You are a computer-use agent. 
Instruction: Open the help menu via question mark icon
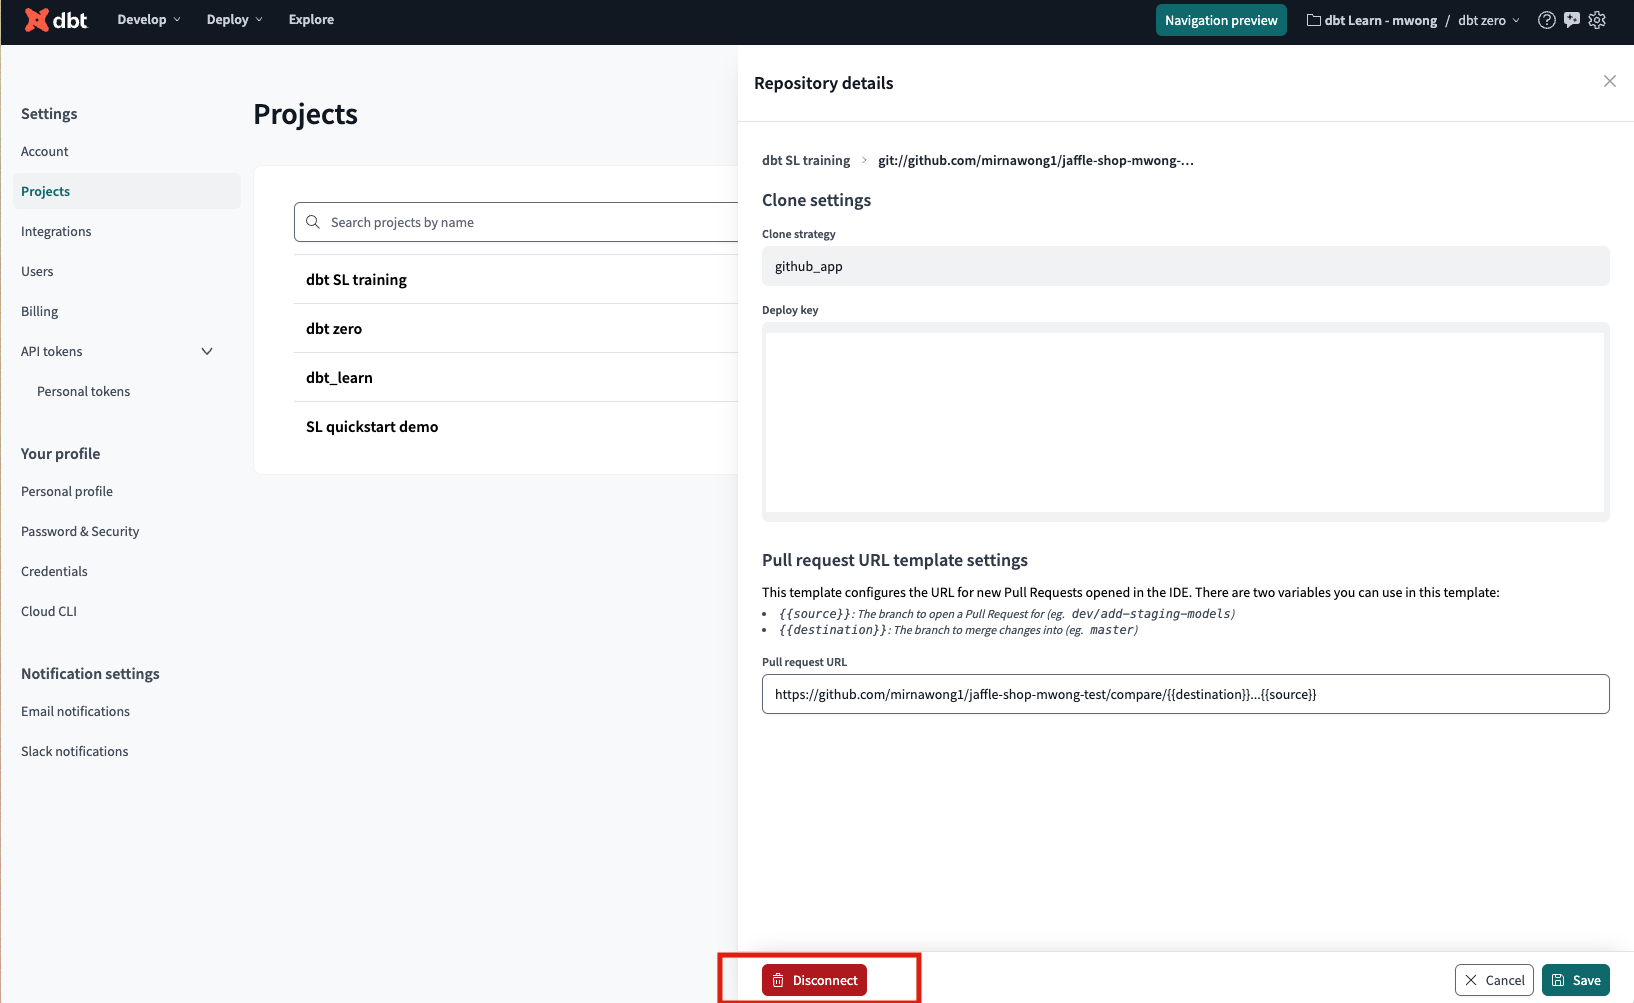tap(1546, 19)
